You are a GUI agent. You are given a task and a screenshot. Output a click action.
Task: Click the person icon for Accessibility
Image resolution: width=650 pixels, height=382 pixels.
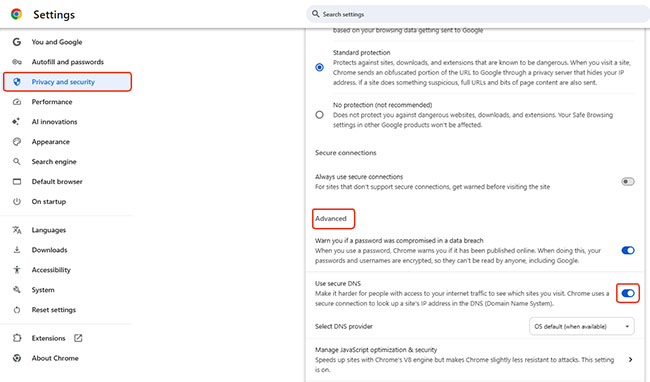pyautogui.click(x=17, y=270)
